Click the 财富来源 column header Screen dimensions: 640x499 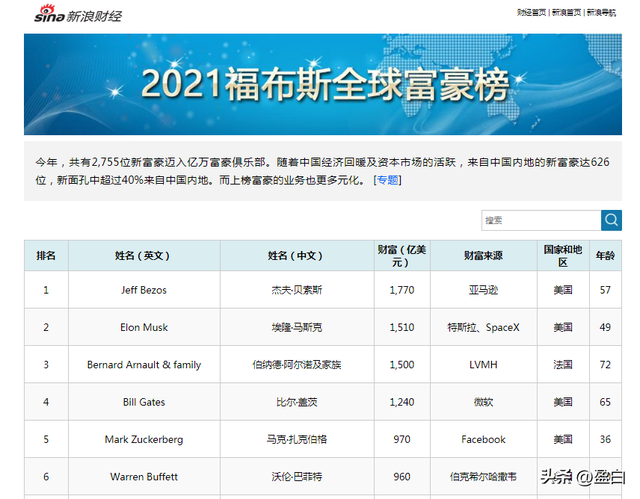coord(484,255)
